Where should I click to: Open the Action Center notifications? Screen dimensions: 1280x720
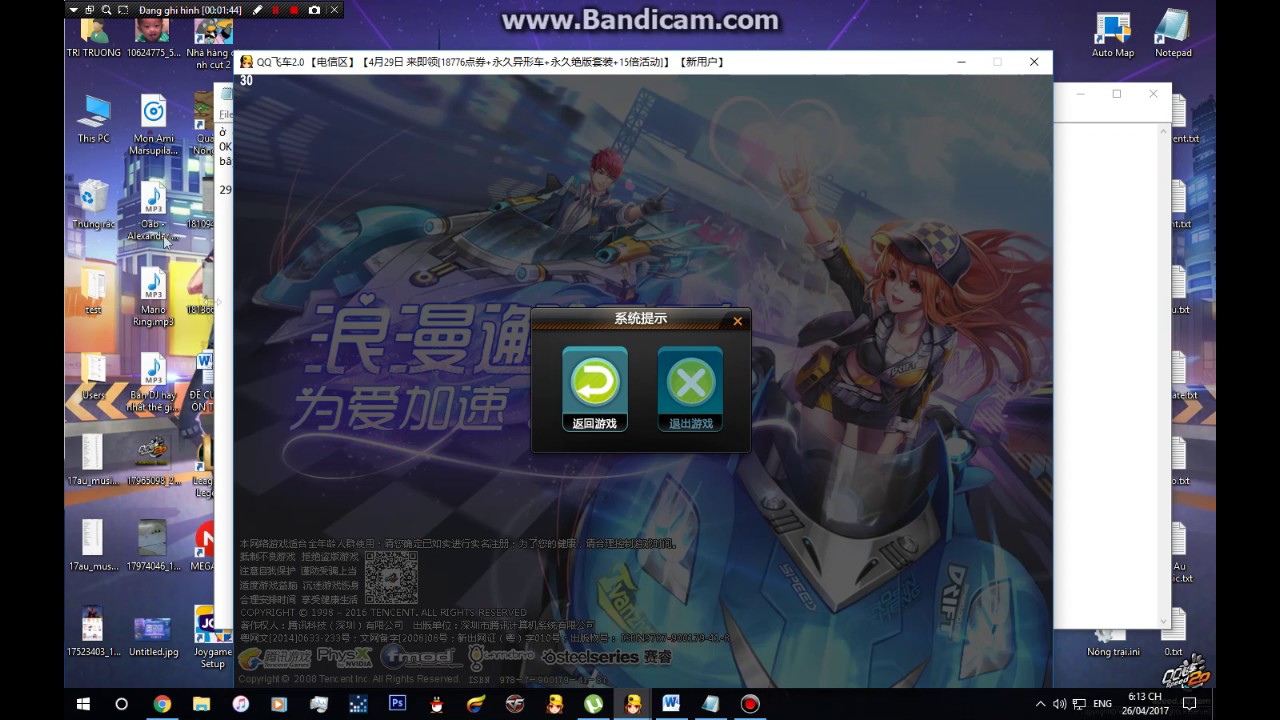pos(1189,704)
